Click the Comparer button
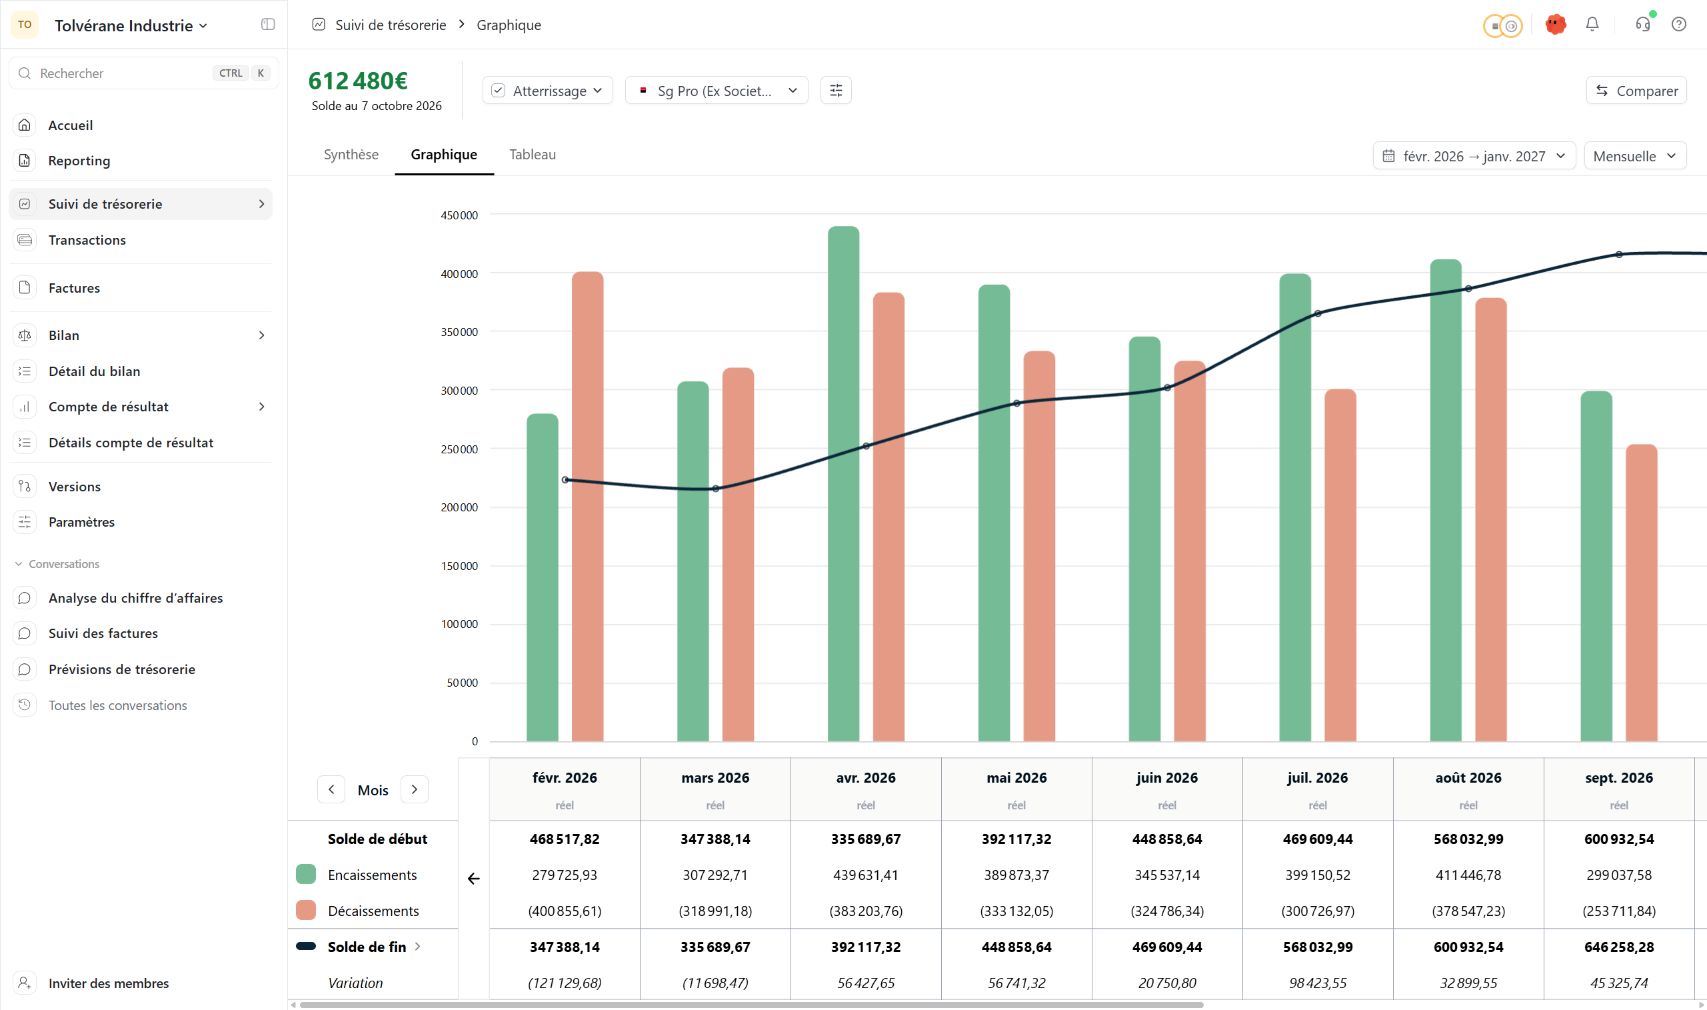Viewport: 1707px width, 1010px height. 1636,91
